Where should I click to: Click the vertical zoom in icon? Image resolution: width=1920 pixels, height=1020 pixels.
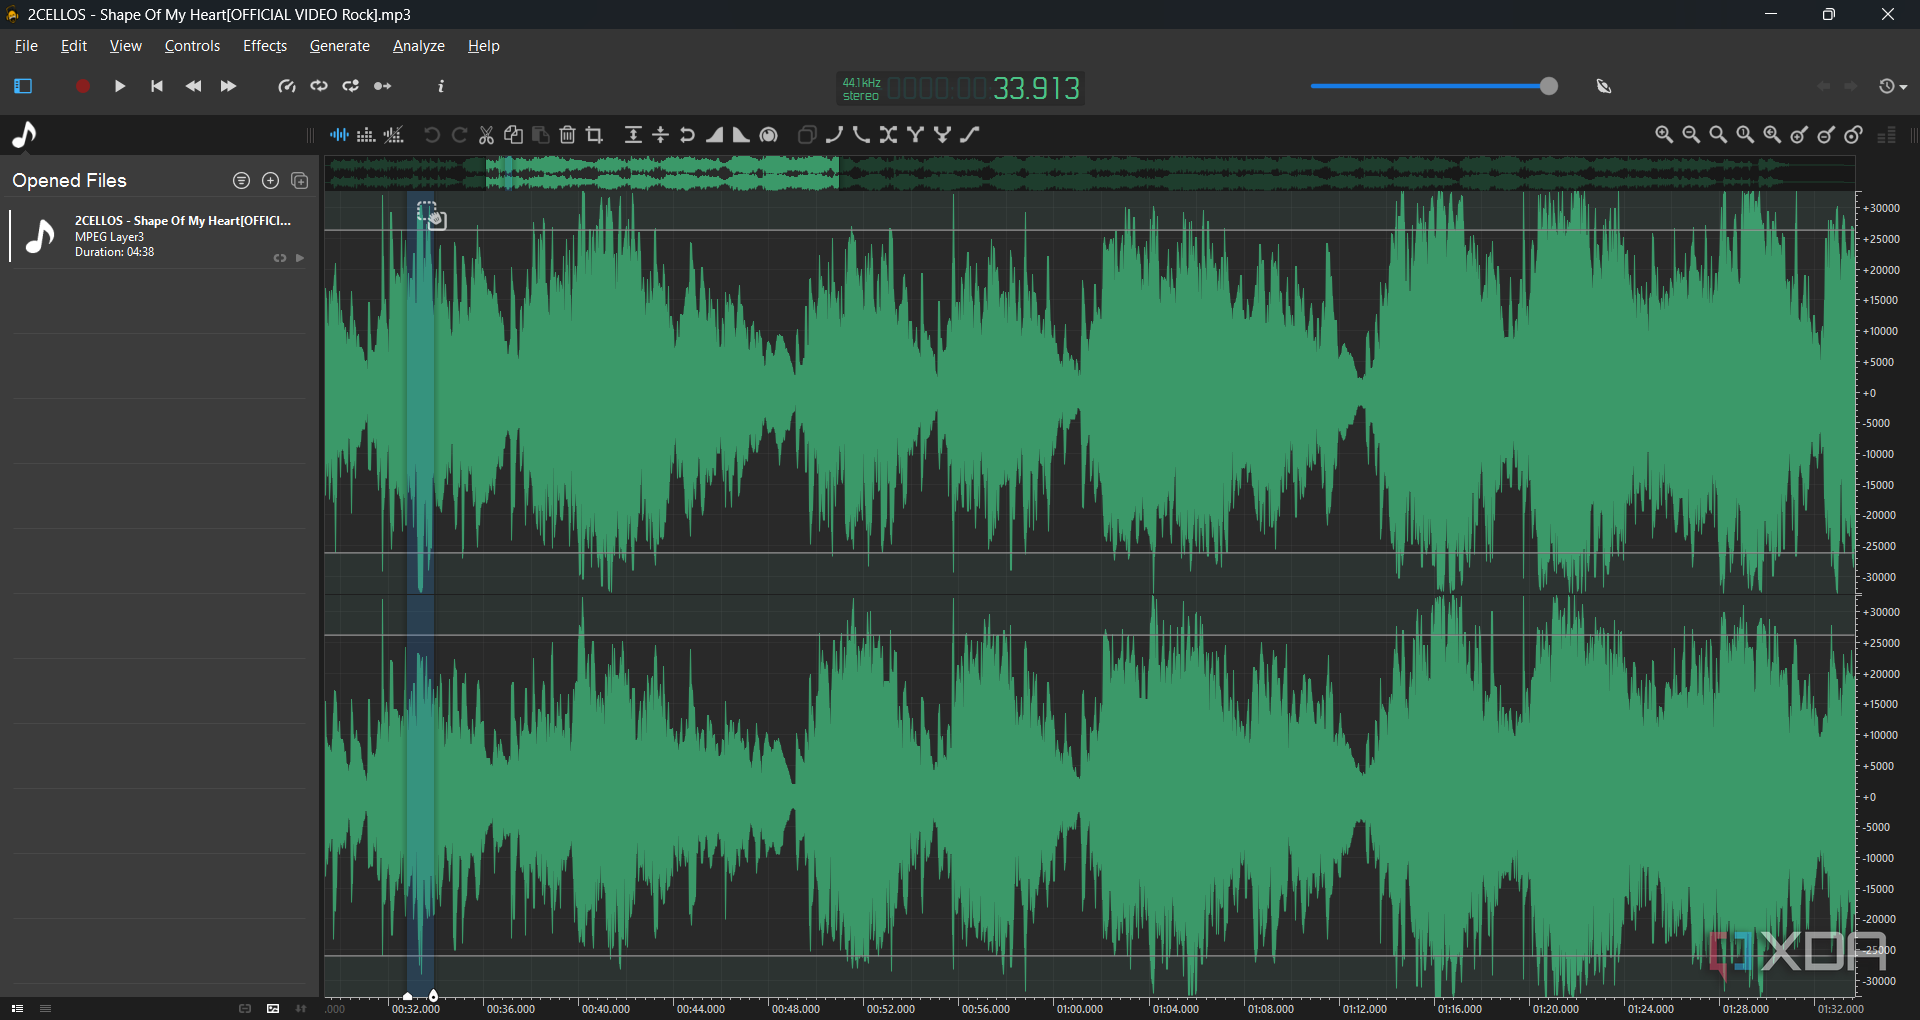(1799, 135)
